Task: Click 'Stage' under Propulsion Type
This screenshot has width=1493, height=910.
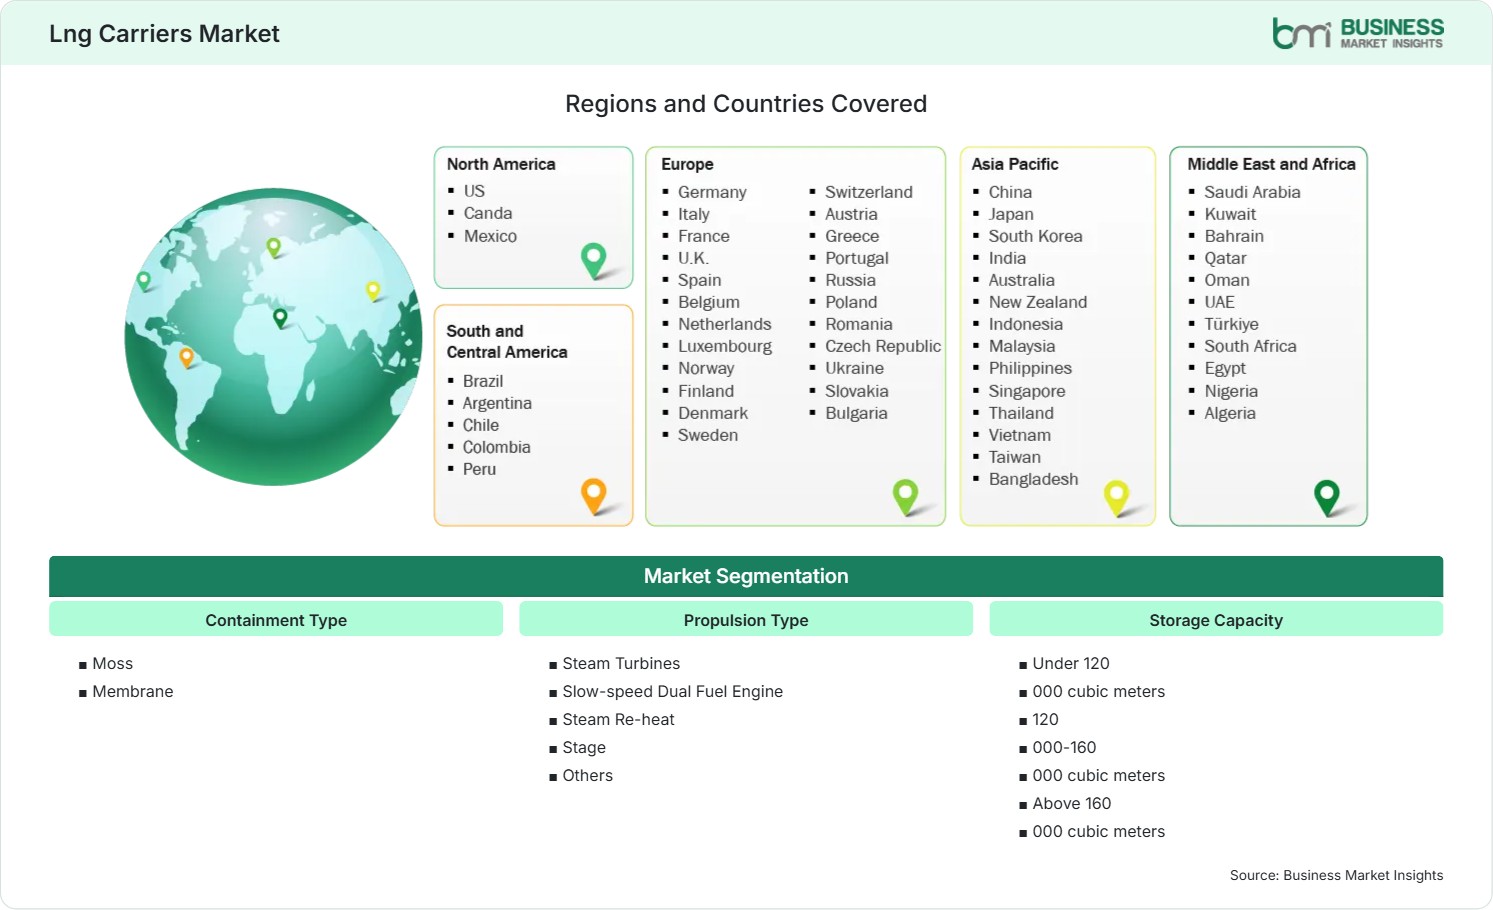Action: click(x=584, y=747)
